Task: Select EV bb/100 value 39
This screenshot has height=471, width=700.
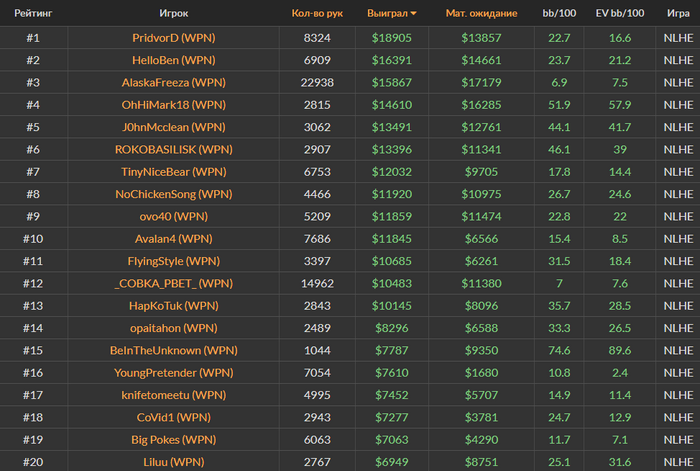Action: (620, 150)
